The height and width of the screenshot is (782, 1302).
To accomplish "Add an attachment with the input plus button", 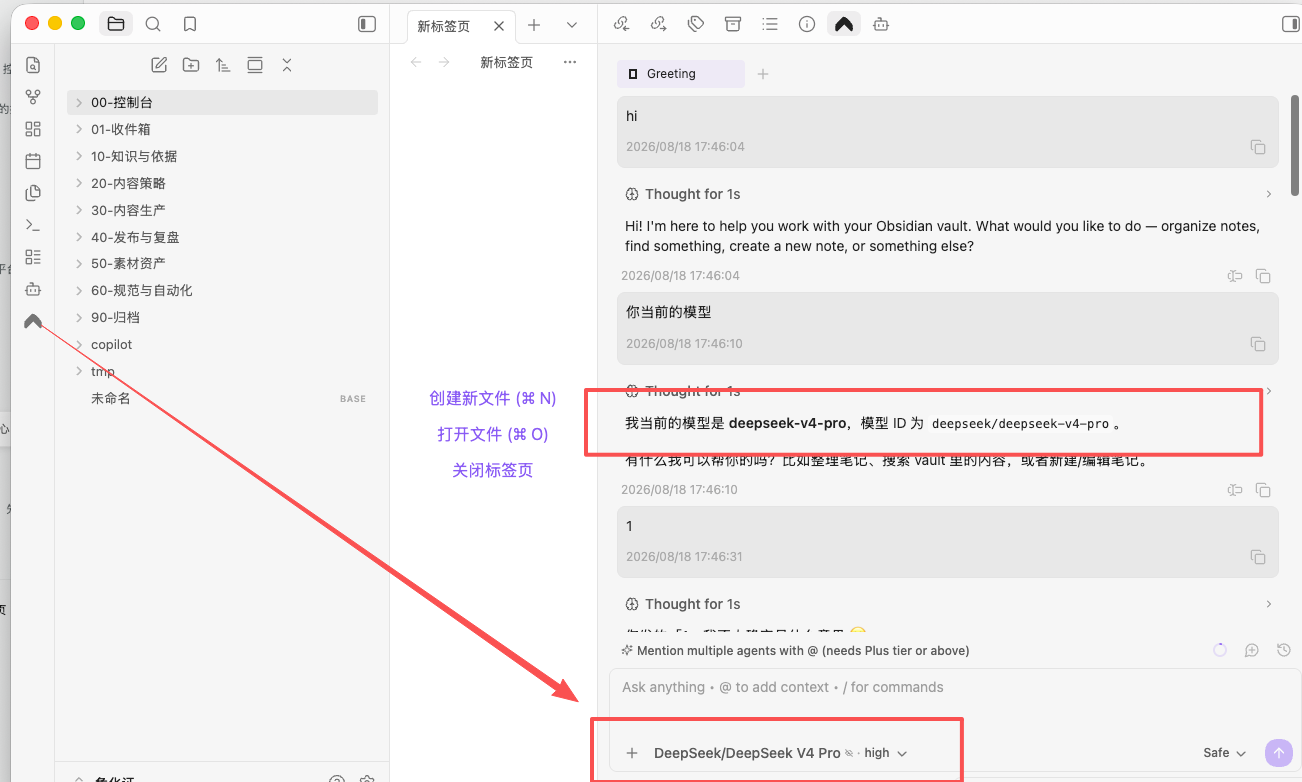I will pos(632,753).
